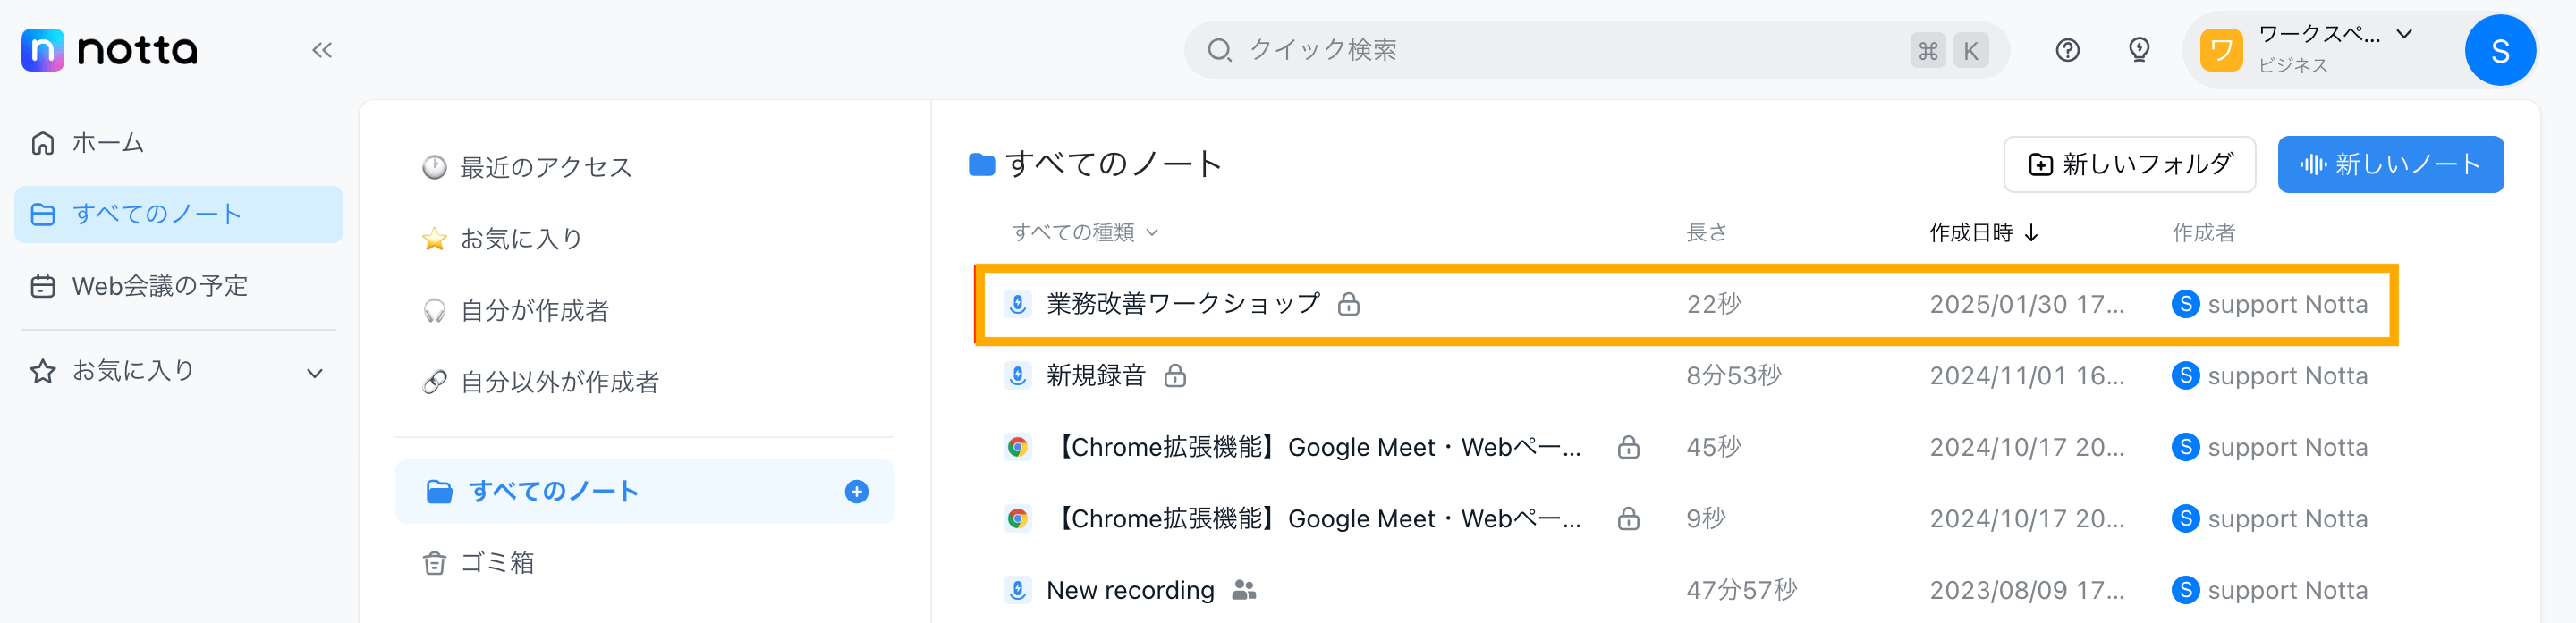Click the 新しいノート button
2576x623 pixels.
(x=2390, y=164)
